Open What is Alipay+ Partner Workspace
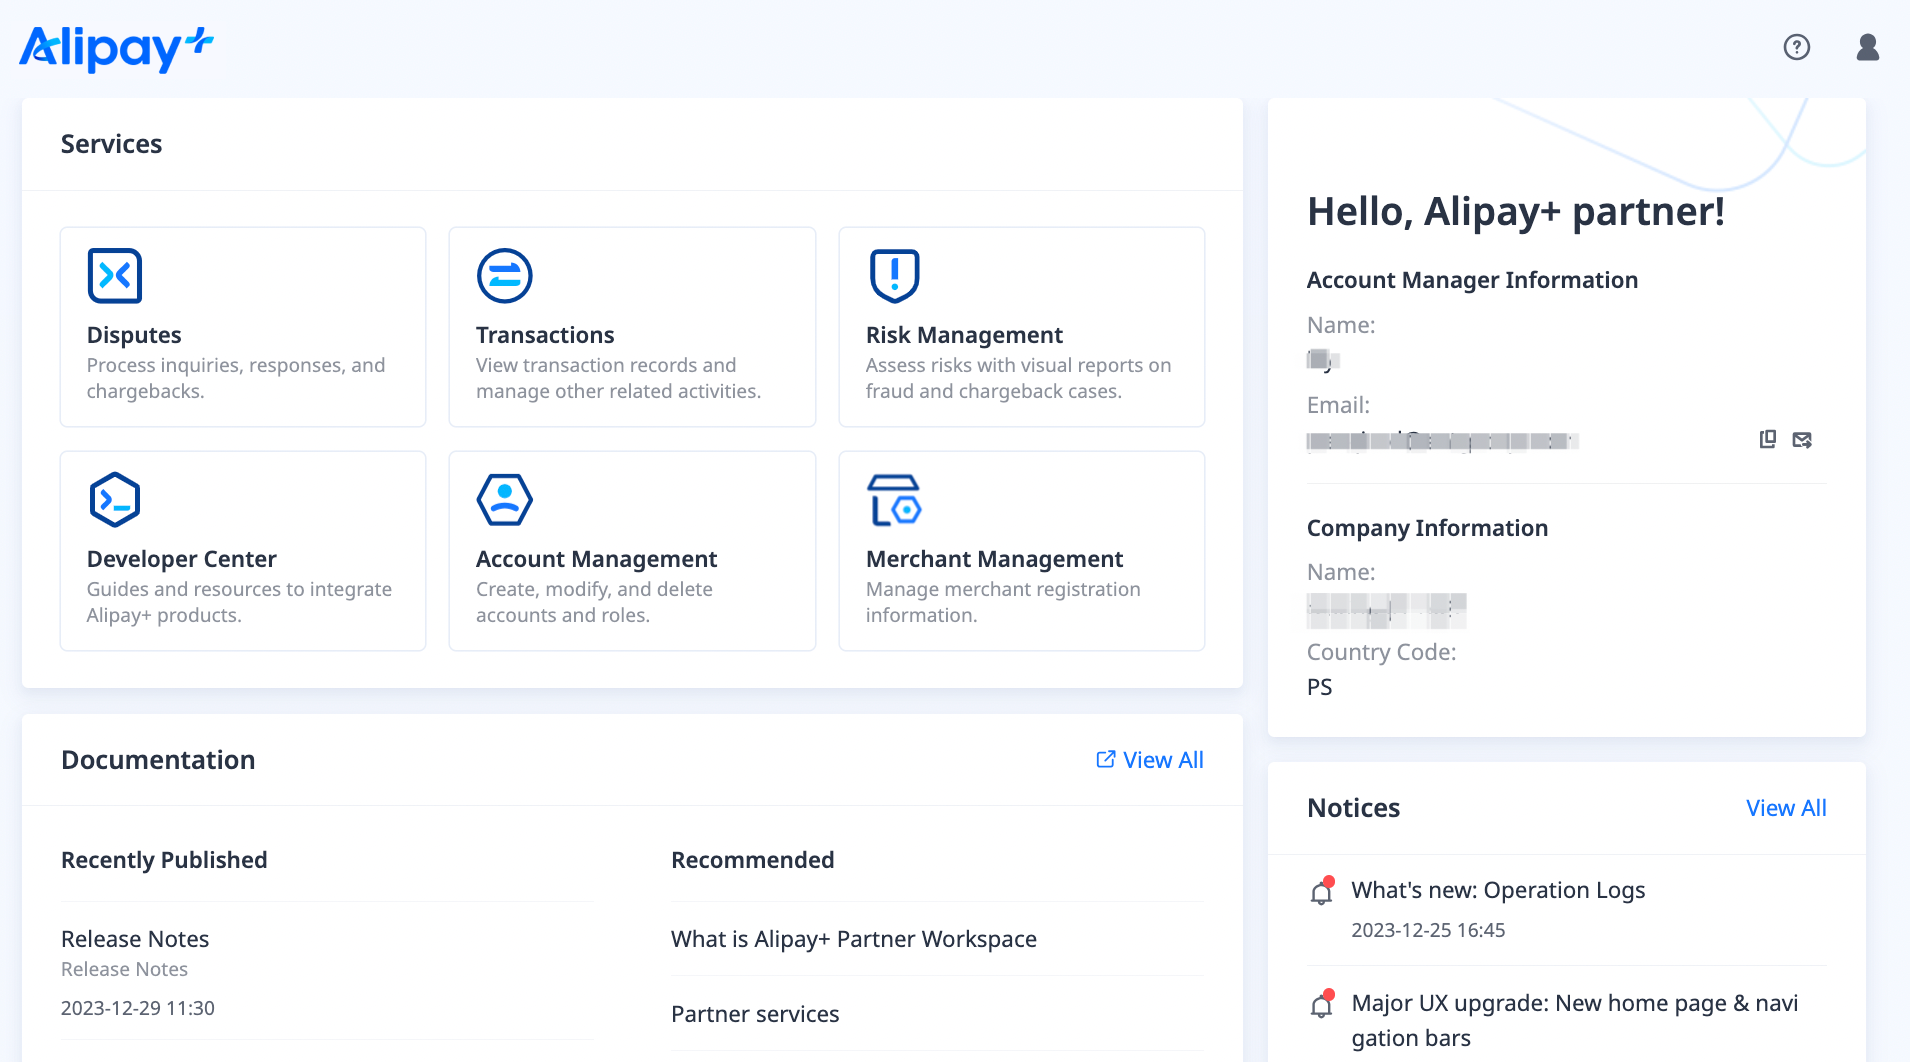Image resolution: width=1910 pixels, height=1062 pixels. [x=853, y=939]
